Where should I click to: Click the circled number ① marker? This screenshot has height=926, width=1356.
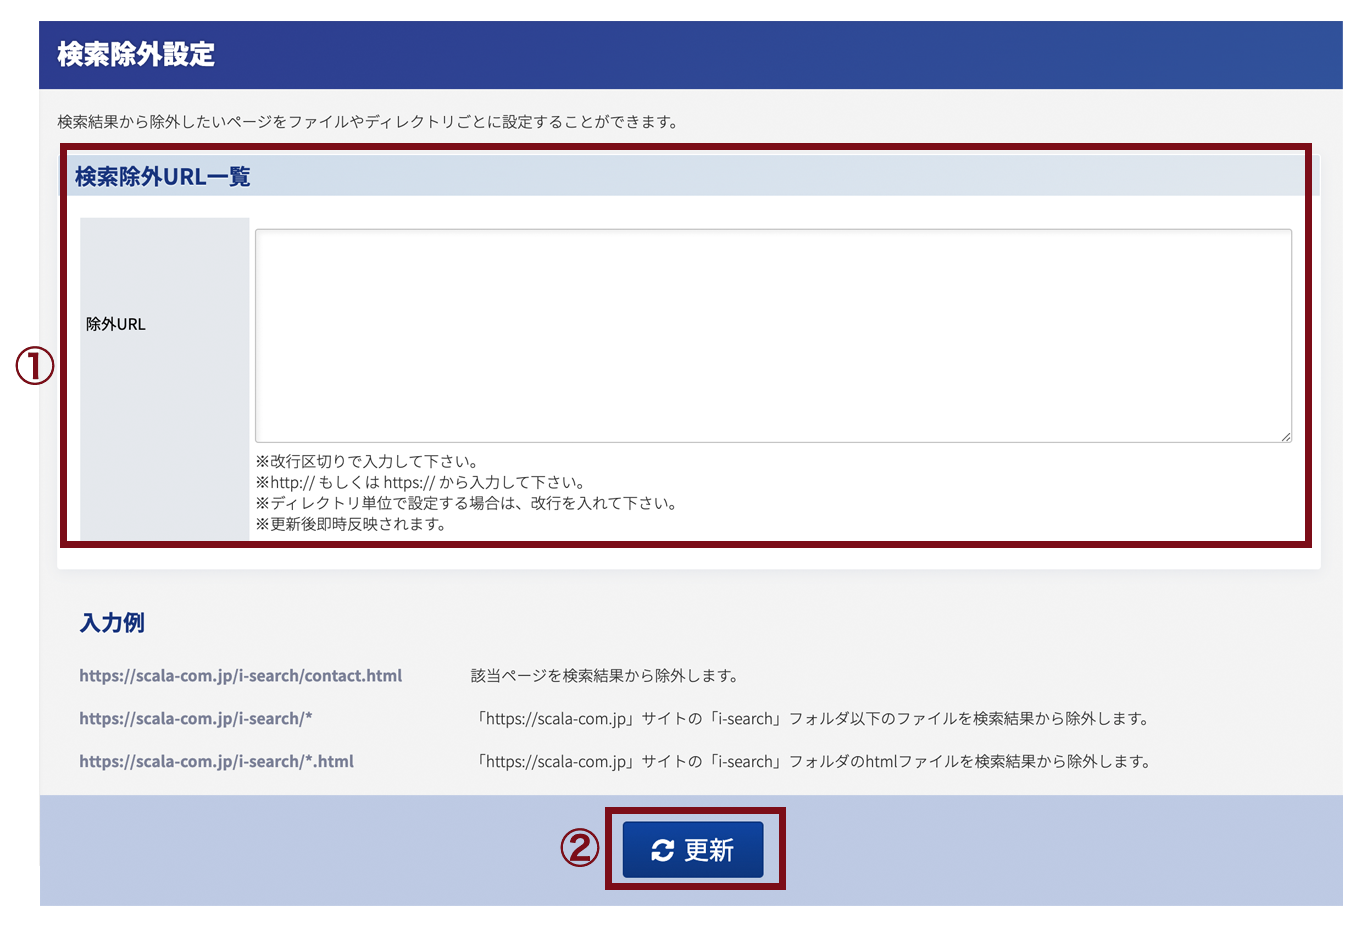tap(35, 366)
